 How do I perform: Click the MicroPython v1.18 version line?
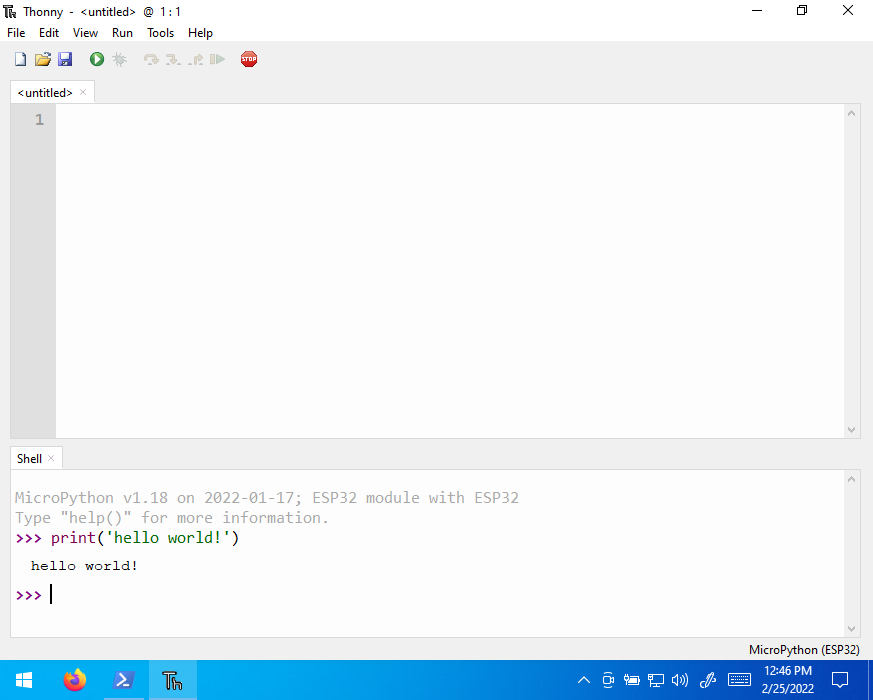(x=267, y=497)
